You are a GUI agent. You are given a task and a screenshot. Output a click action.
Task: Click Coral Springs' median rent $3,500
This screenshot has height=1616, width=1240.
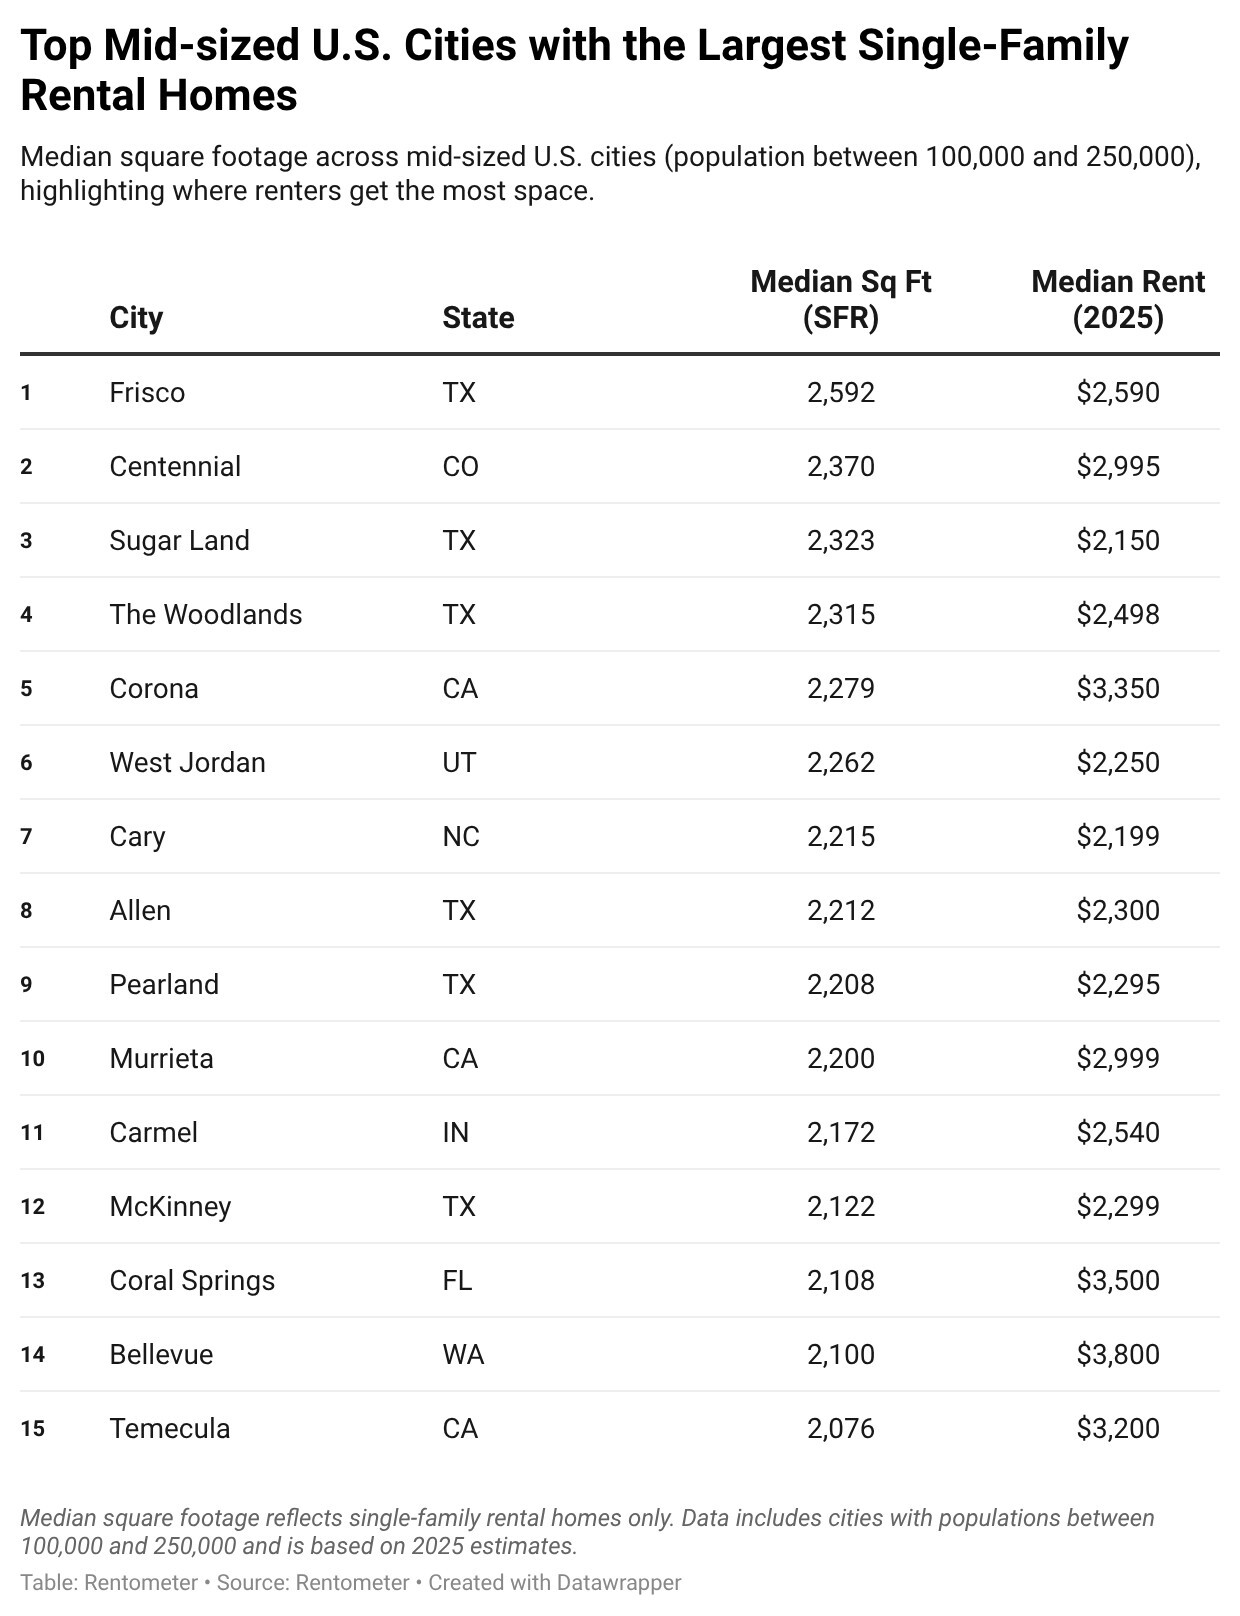[1118, 1280]
